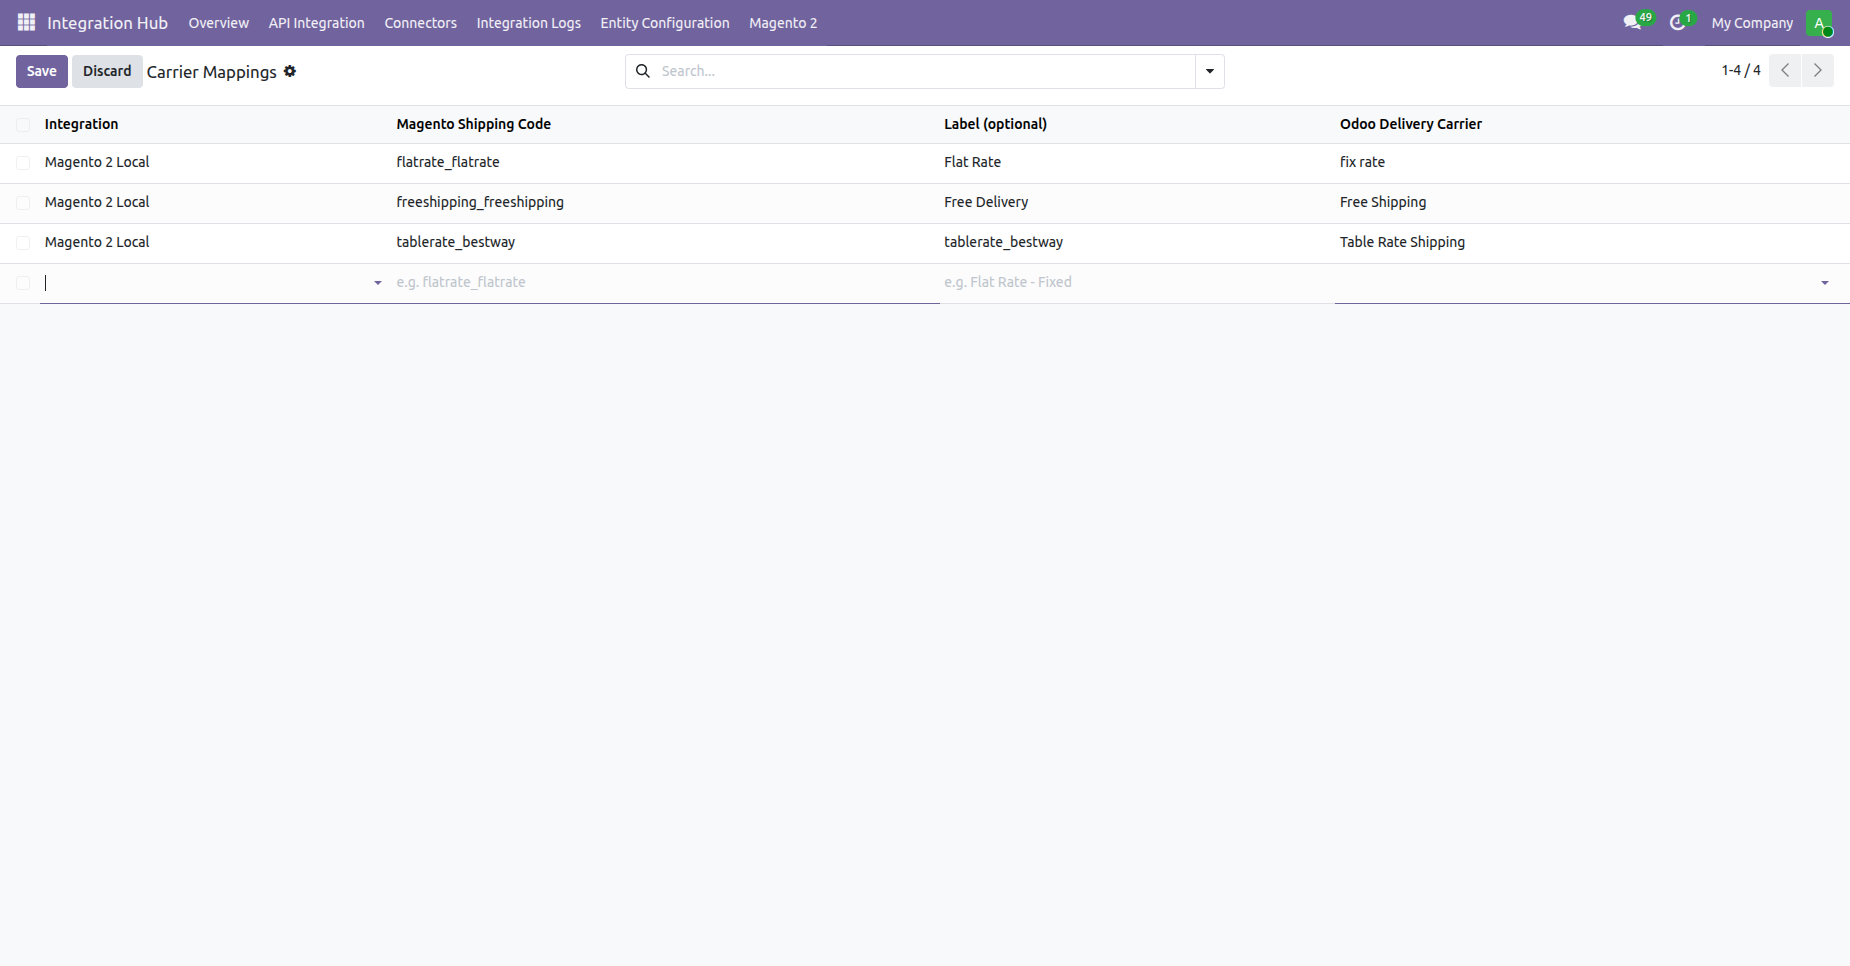Open the Integration Logs menu
The height and width of the screenshot is (966, 1850).
(528, 23)
